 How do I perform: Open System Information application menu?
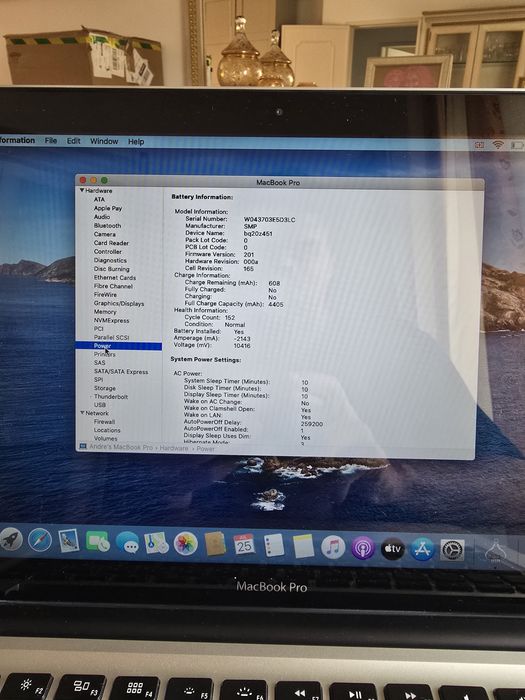[x=17, y=140]
